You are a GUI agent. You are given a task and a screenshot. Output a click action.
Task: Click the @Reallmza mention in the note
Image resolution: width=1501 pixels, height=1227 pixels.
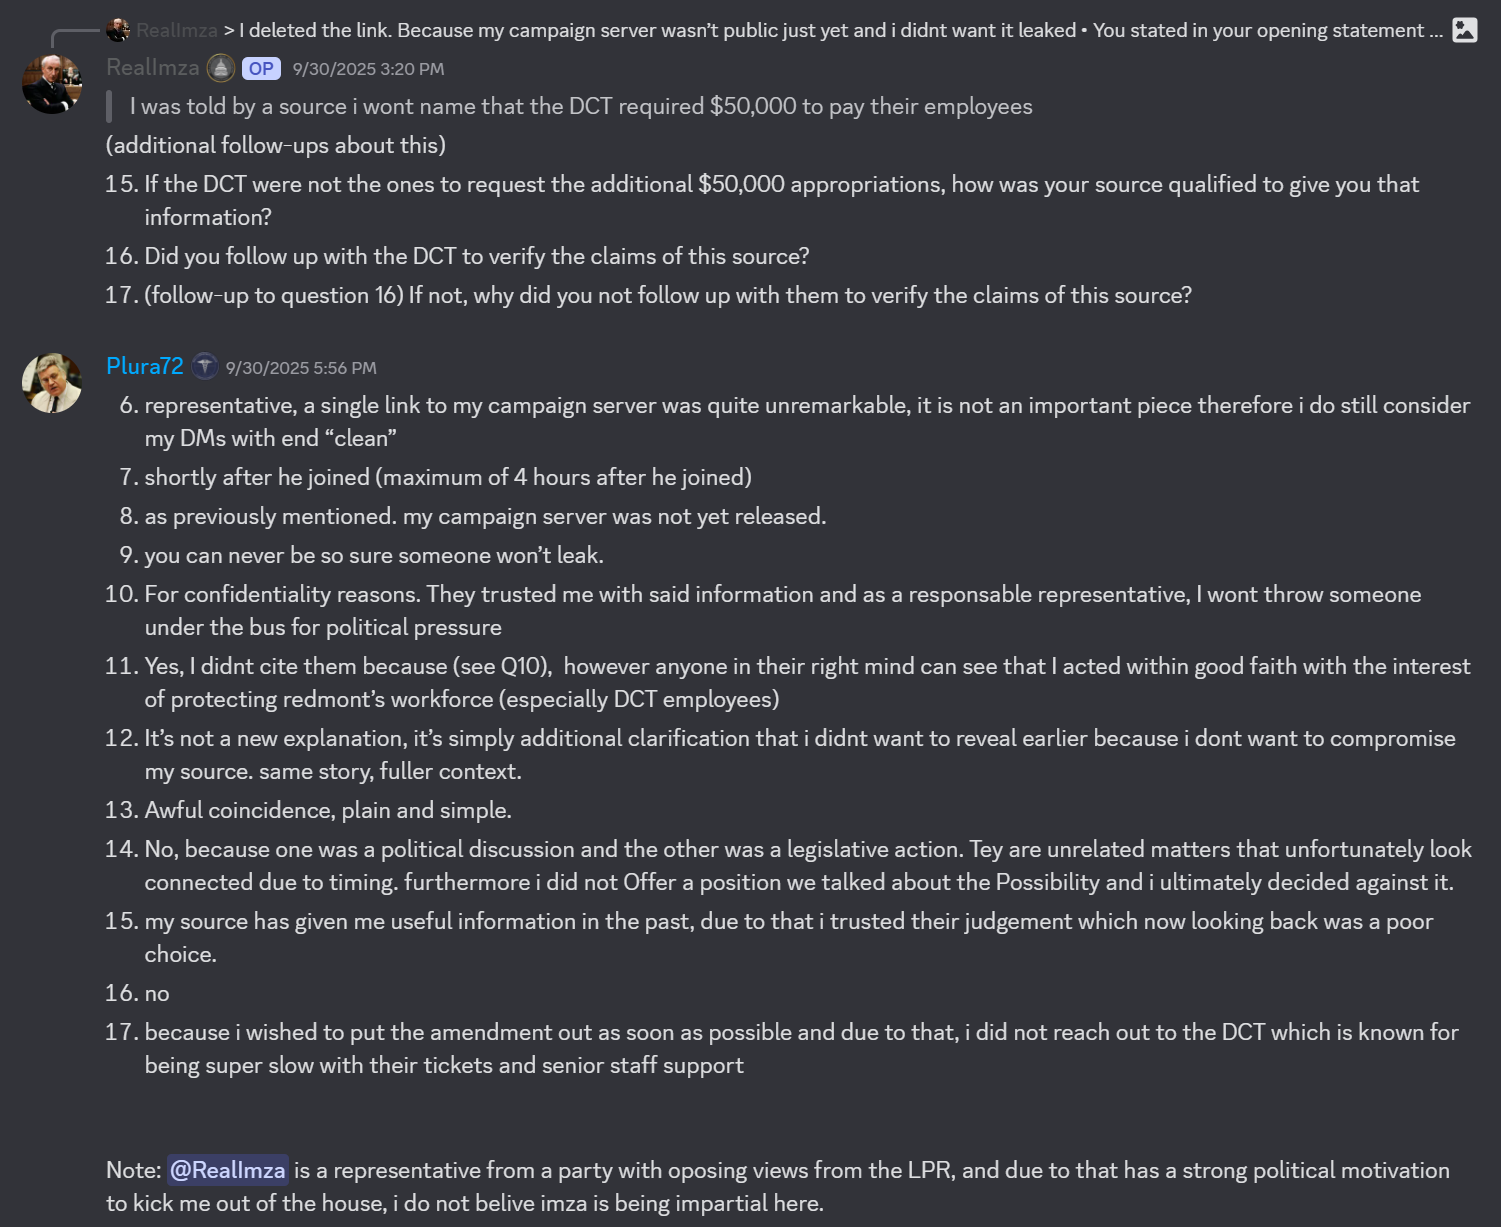227,1170
